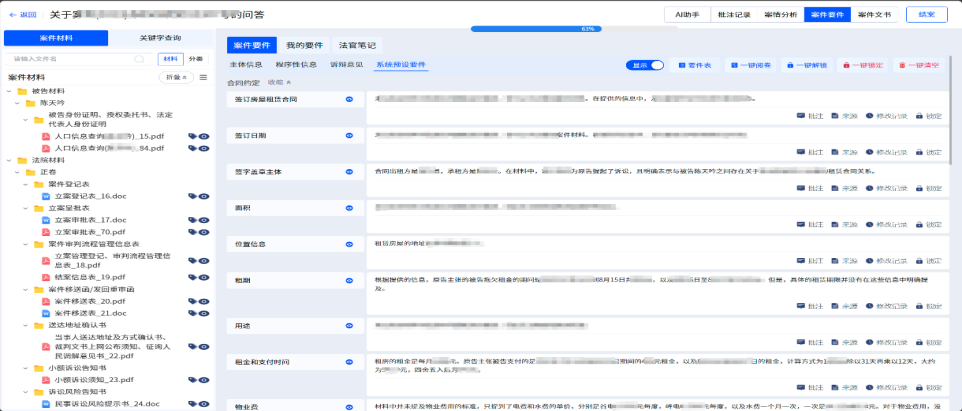Viewport: 962px width, 411px height.
Task: Click the 修改记录 icon in 面积 row
Action: 886,224
